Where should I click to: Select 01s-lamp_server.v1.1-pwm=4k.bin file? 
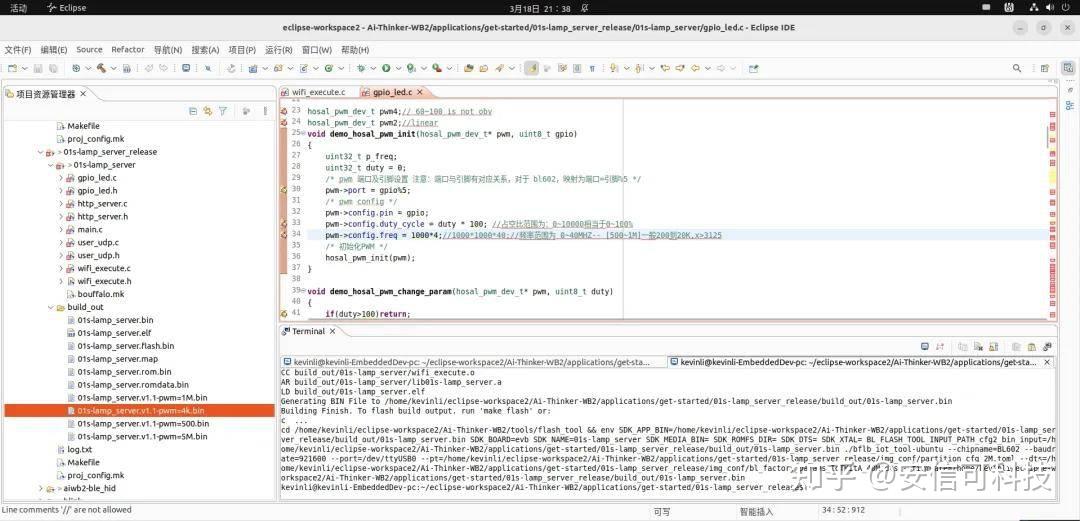(x=140, y=411)
